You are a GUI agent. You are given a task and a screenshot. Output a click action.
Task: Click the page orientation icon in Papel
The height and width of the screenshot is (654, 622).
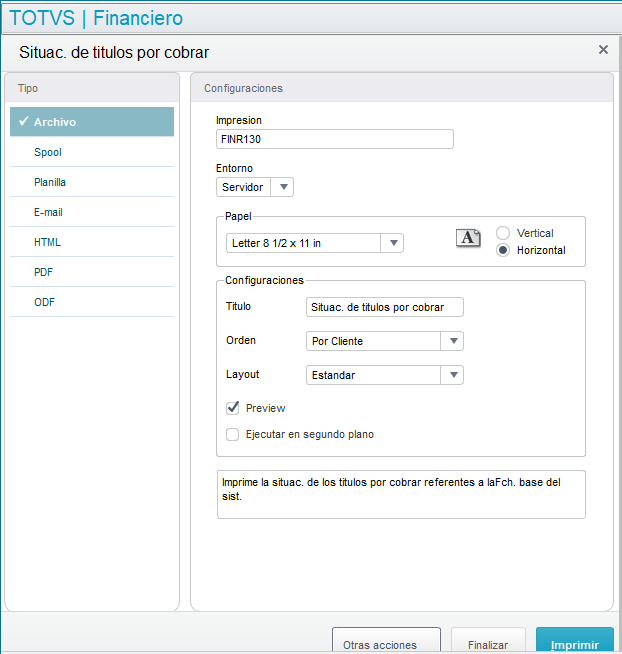[468, 238]
